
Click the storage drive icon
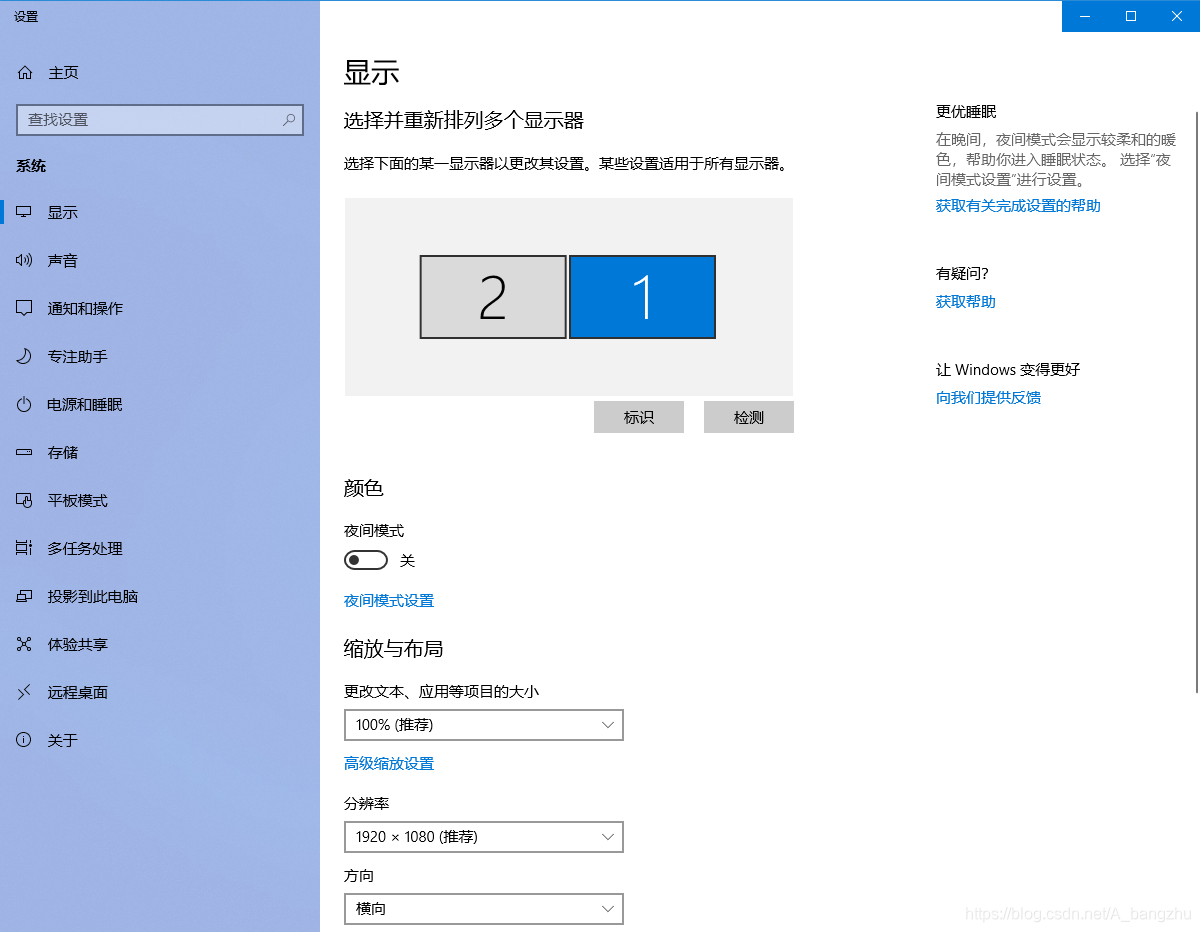click(x=25, y=453)
